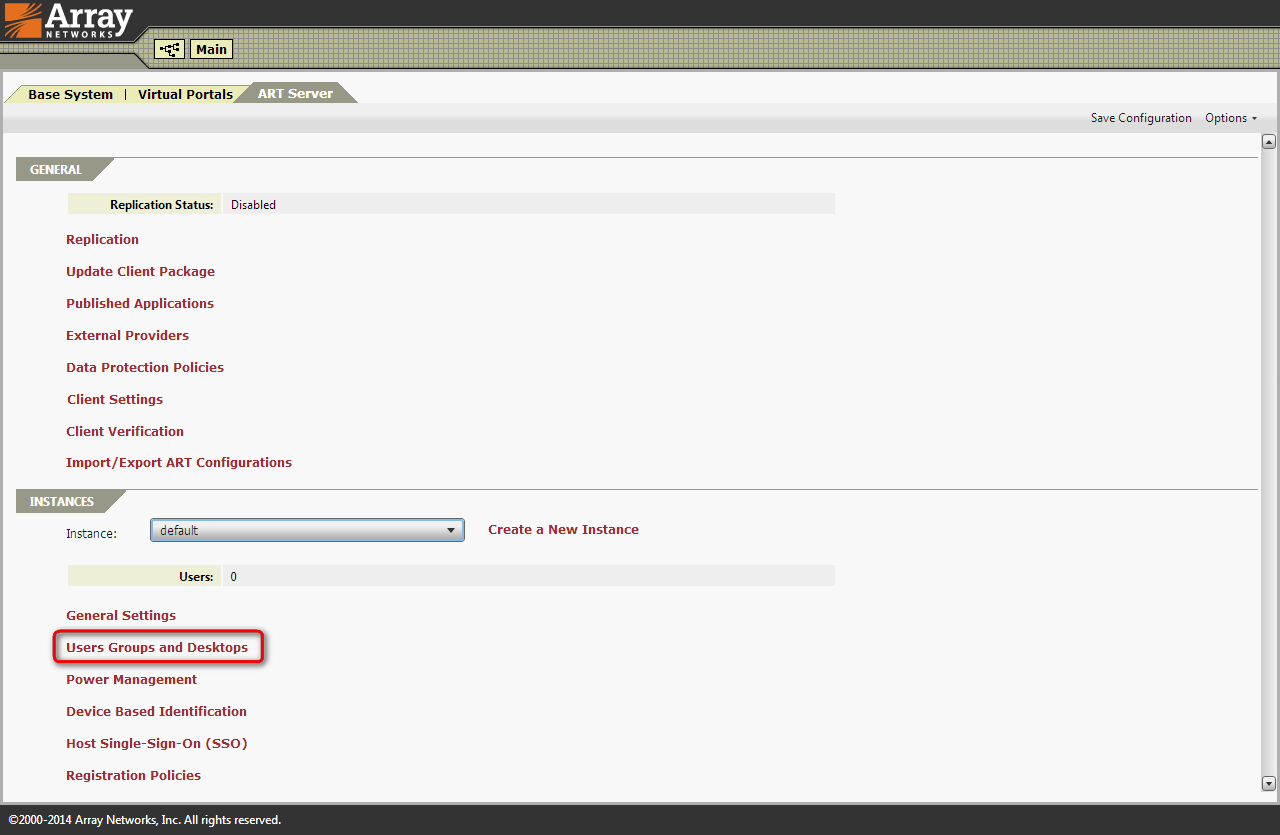Click the scrollbar down arrow
1280x835 pixels.
point(1269,784)
